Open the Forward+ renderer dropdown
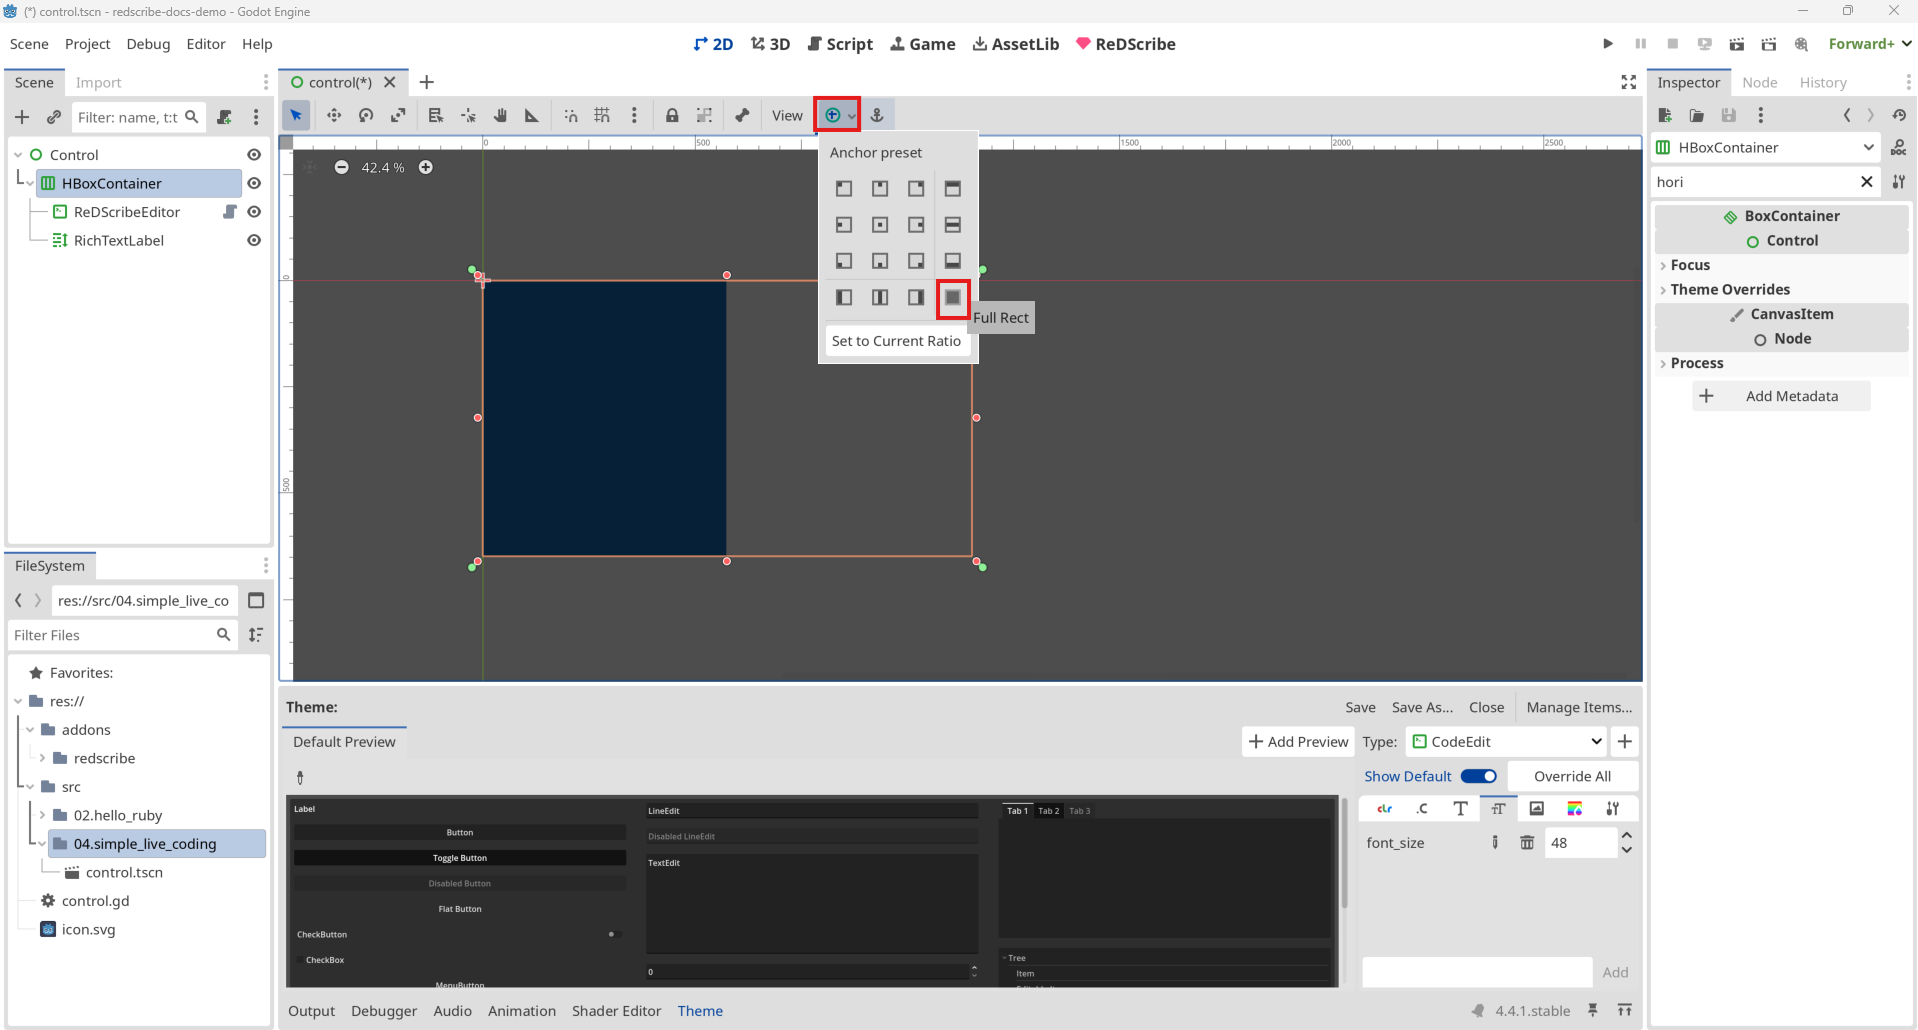This screenshot has width=1918, height=1030. click(1870, 44)
